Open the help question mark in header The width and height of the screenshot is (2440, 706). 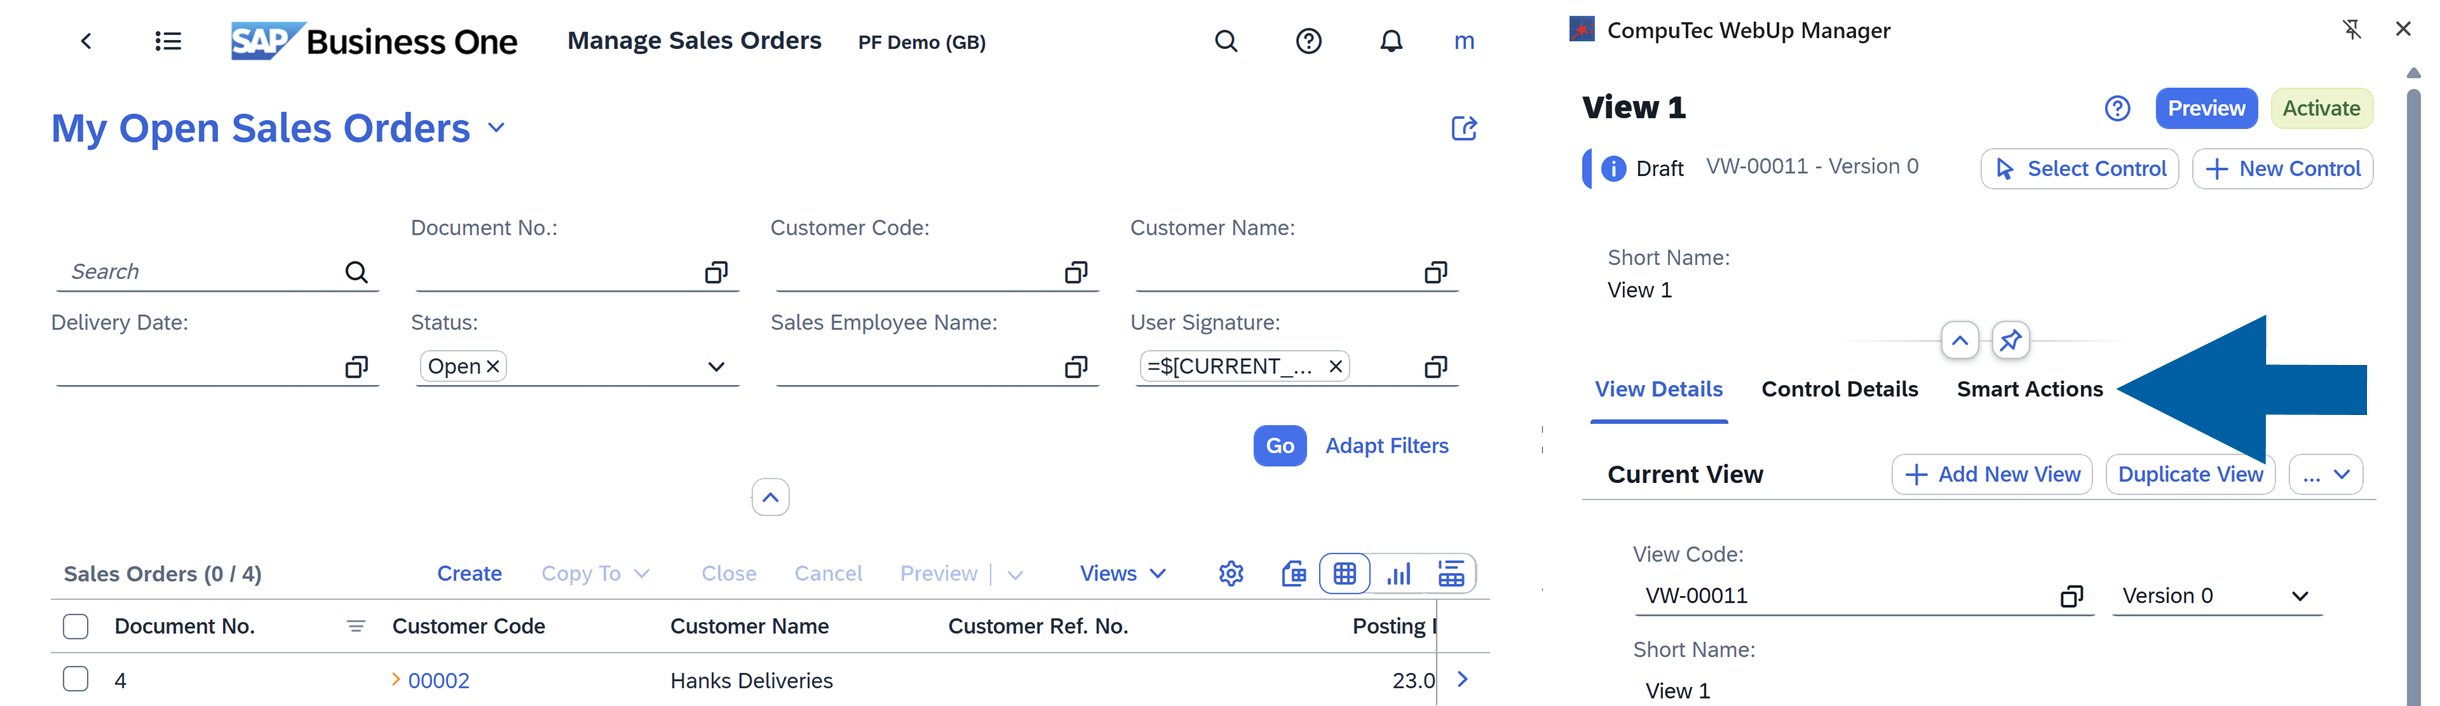pyautogui.click(x=1308, y=41)
